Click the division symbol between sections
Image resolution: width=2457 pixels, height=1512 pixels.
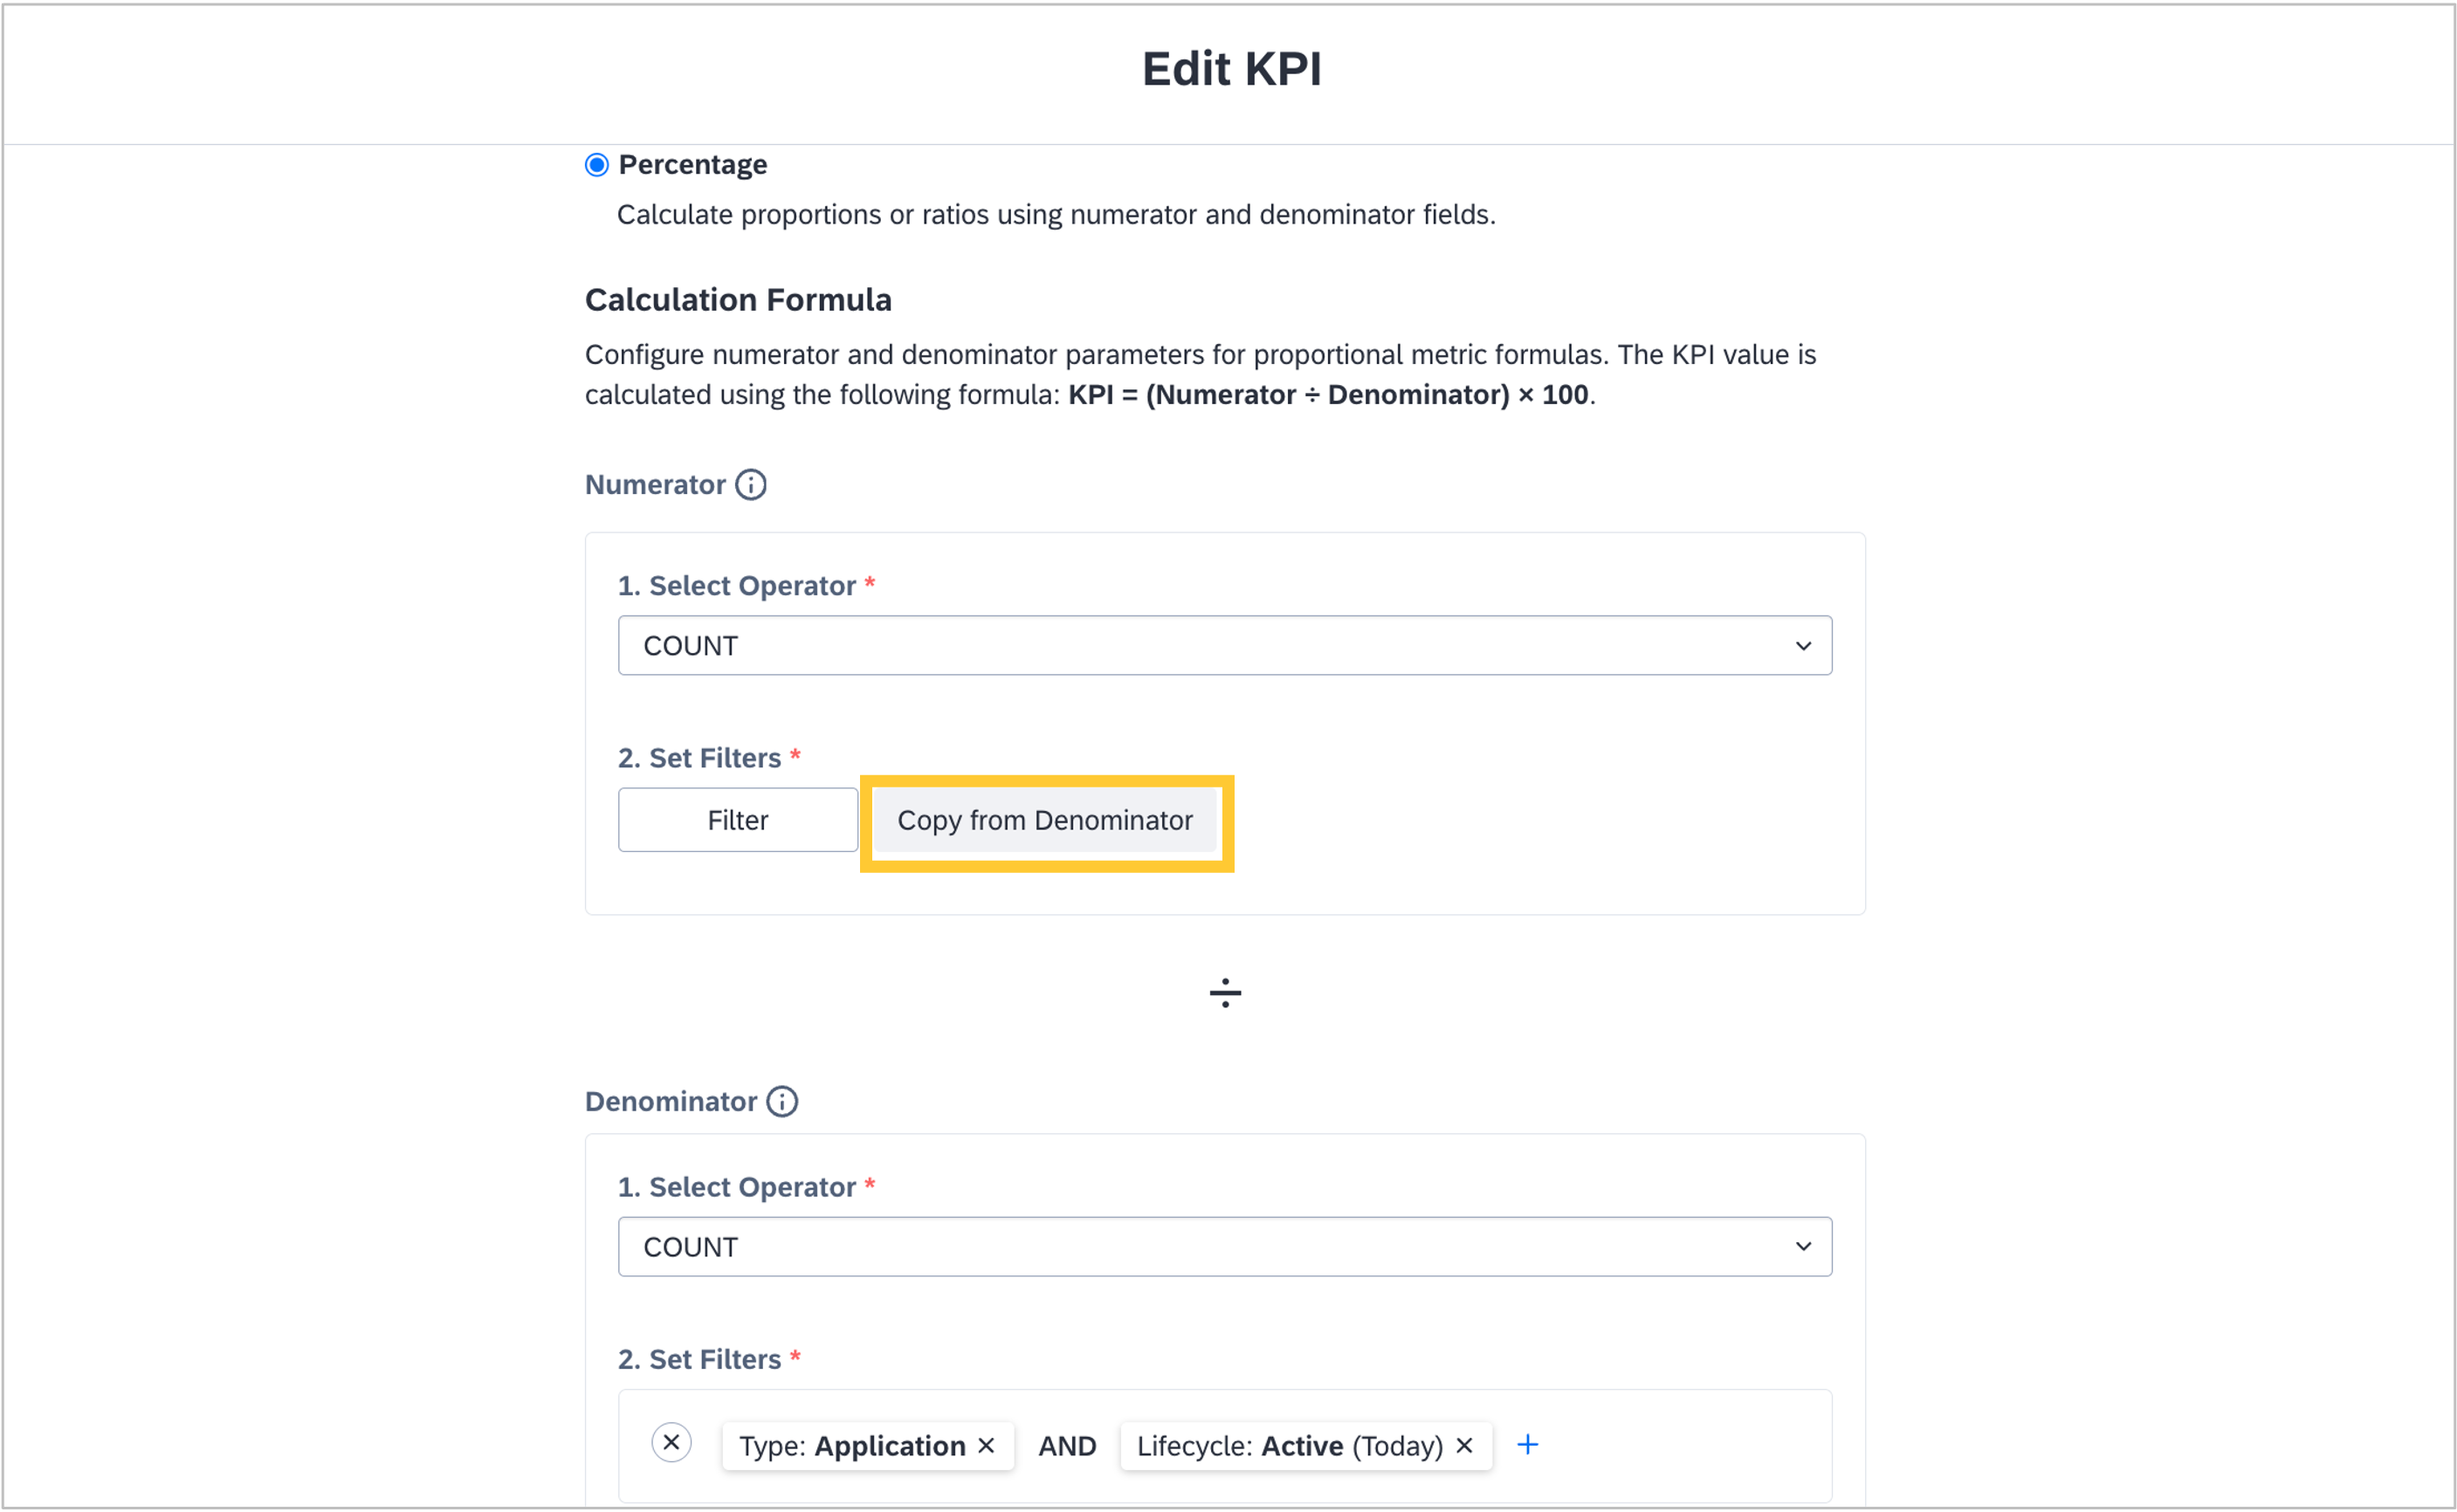(x=1225, y=993)
